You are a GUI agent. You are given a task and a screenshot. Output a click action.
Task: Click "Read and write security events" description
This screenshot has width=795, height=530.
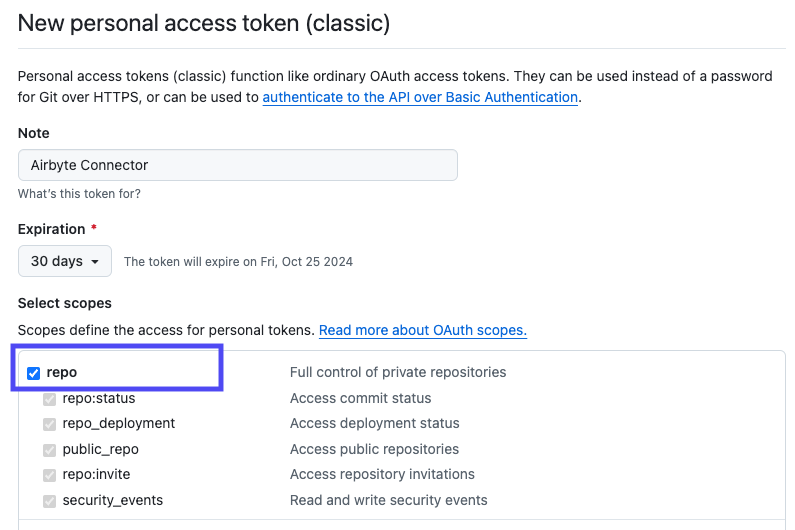(389, 500)
